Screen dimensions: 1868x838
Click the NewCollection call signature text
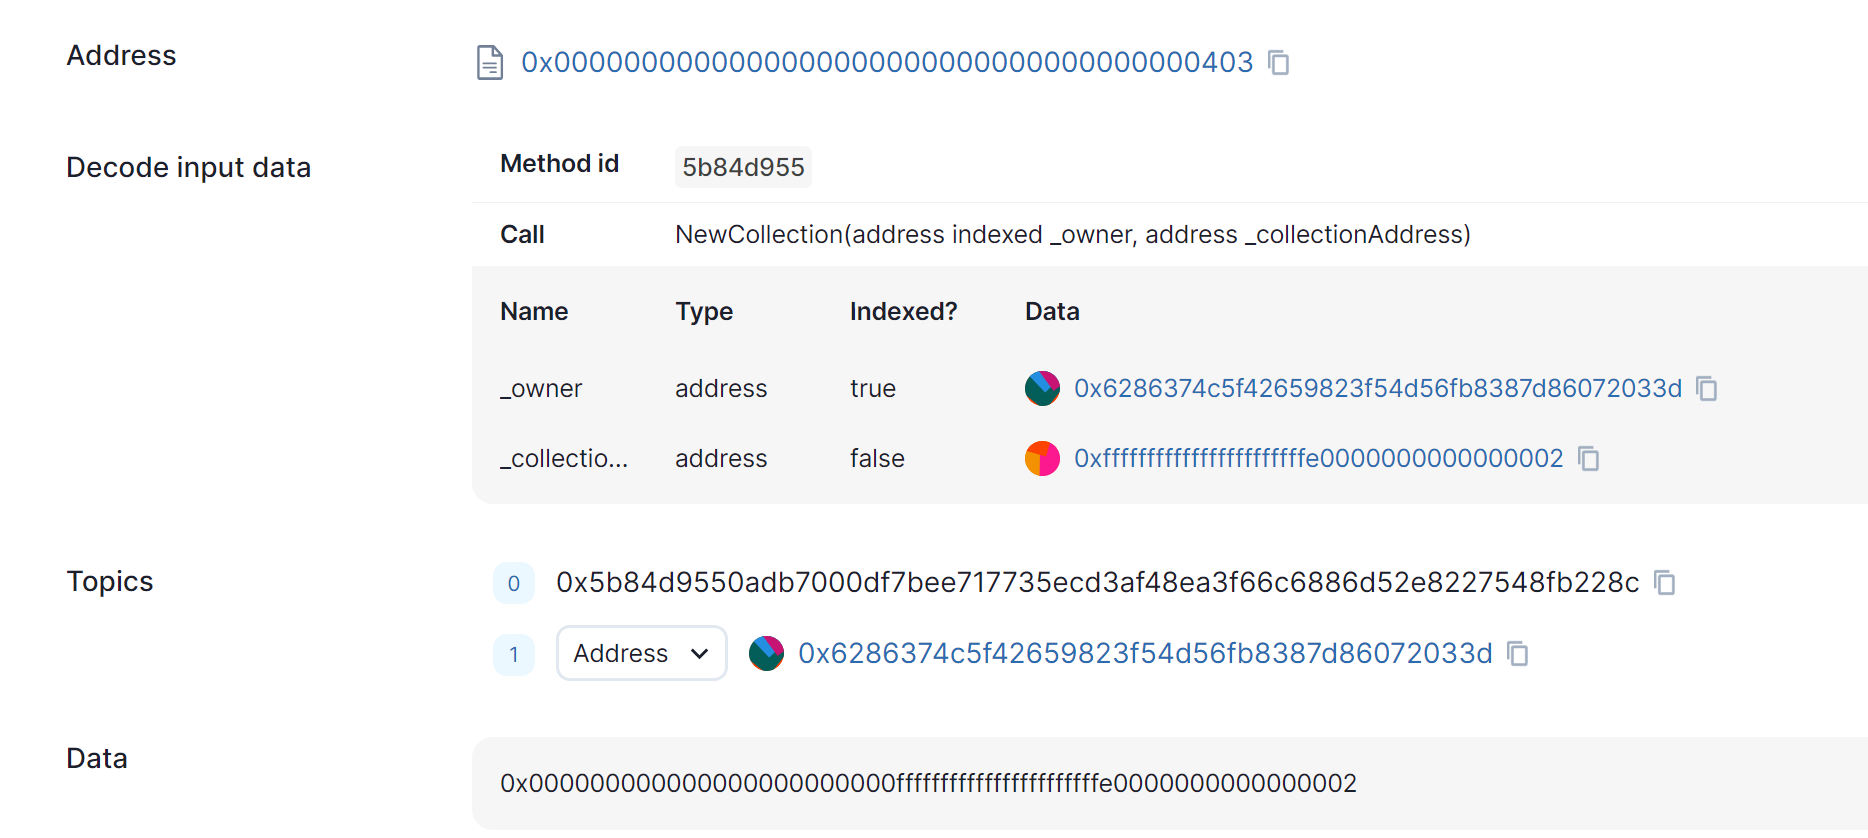coord(1072,235)
